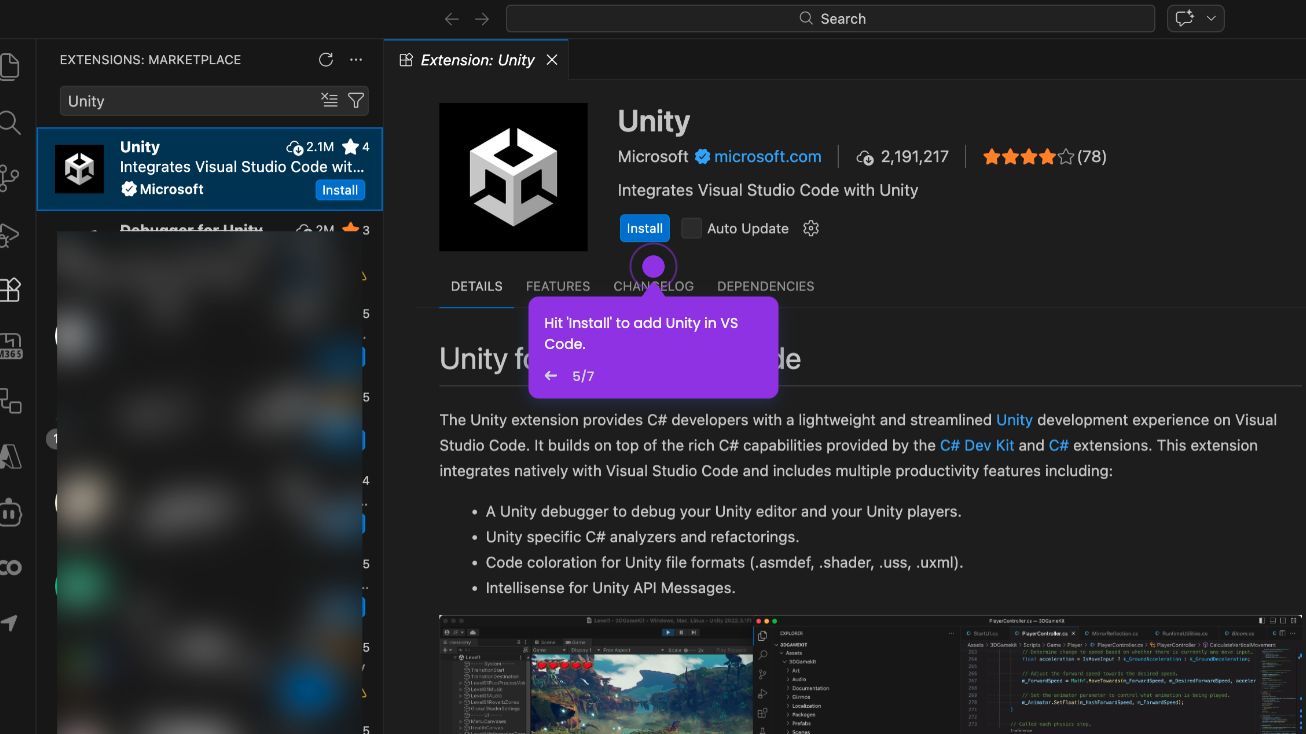
Task: Open the Source Control branch icon
Action: click(9, 179)
